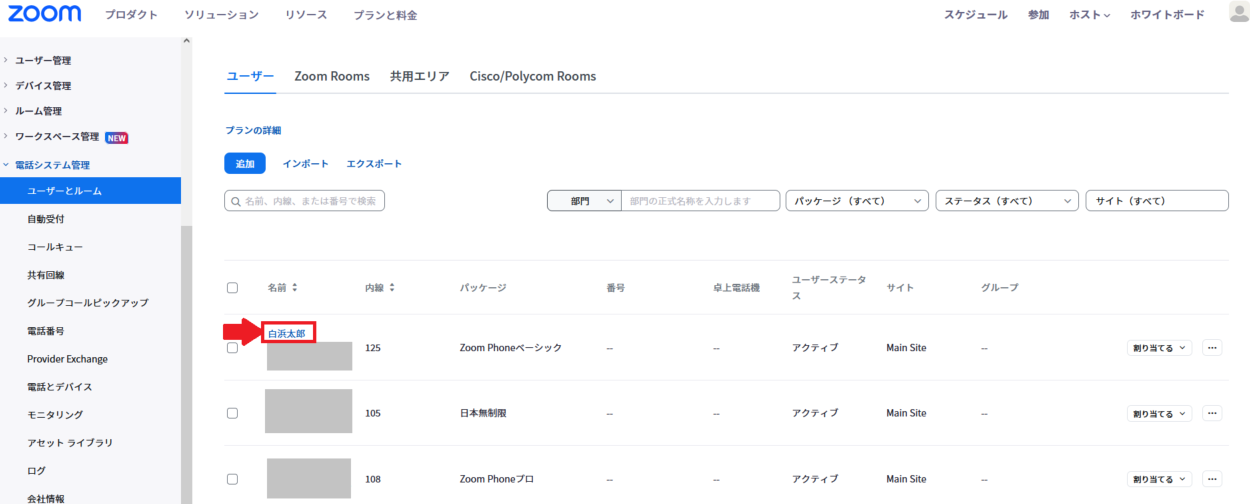Open 割り当てる dropdown for extension 108
This screenshot has height=504, width=1250.
click(x=1159, y=479)
